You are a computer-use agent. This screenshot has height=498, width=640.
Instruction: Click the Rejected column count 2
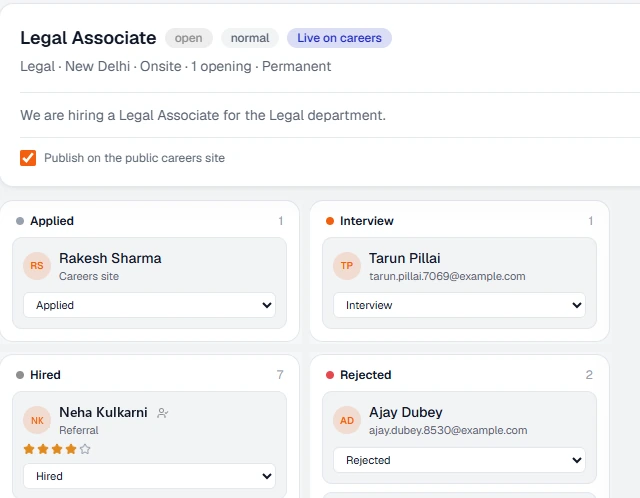point(589,375)
